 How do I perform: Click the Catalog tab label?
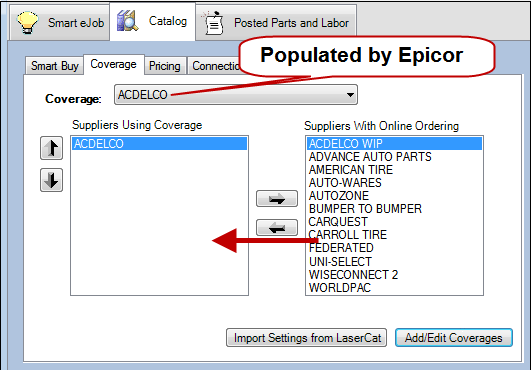point(168,21)
